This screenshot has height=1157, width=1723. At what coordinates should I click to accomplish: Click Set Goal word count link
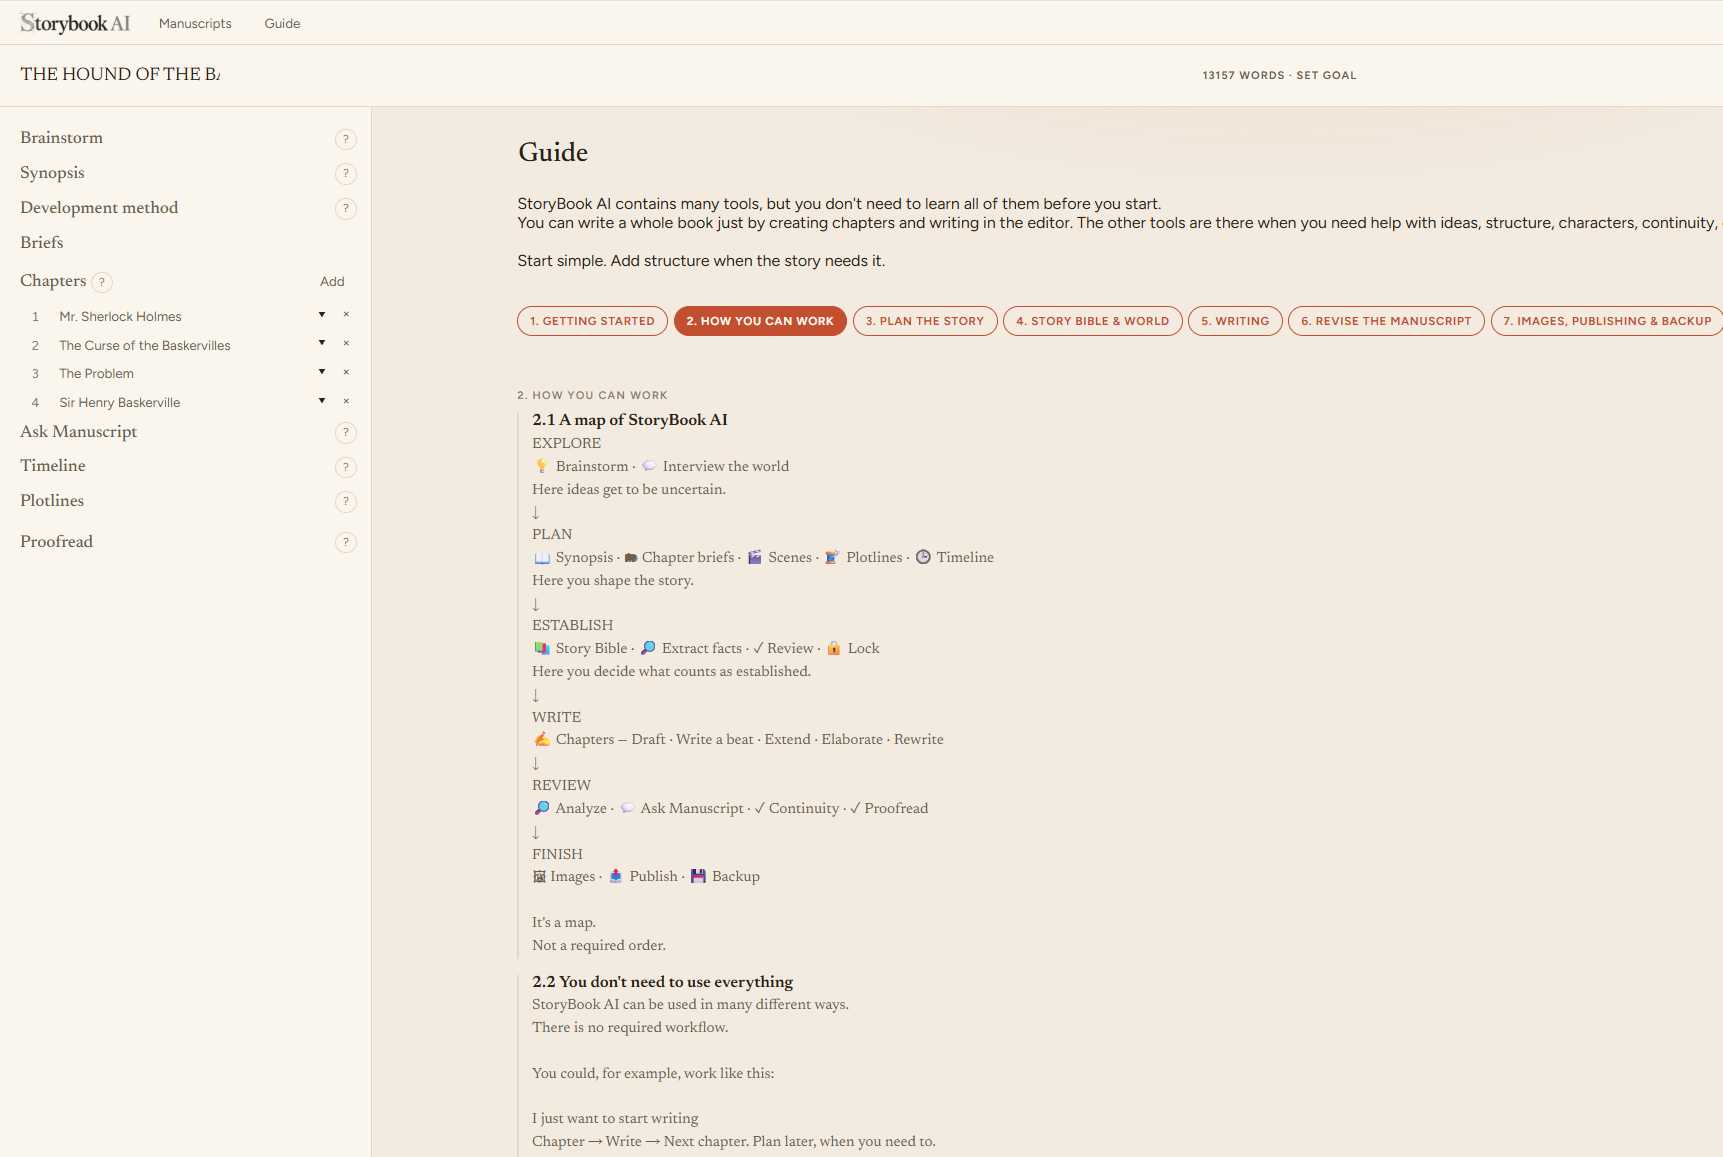point(1326,75)
